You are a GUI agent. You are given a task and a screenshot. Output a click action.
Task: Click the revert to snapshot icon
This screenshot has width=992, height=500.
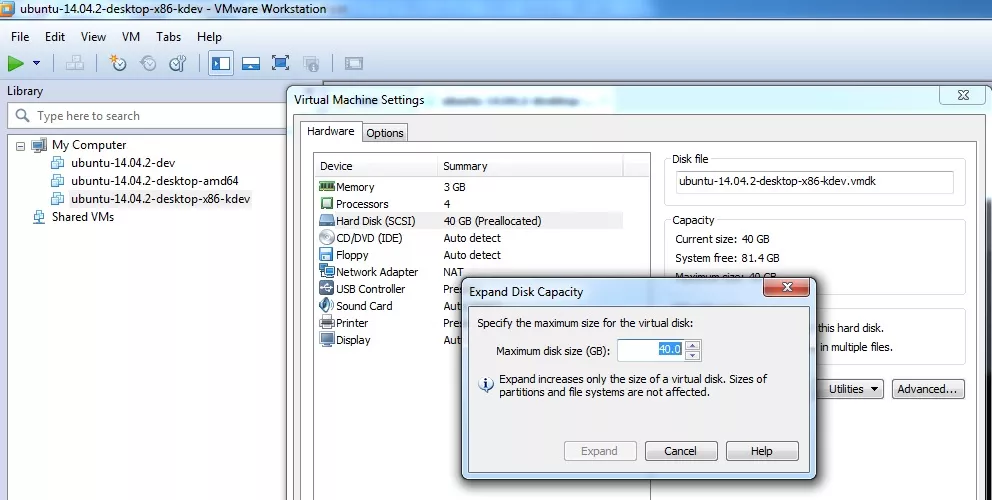click(x=148, y=63)
